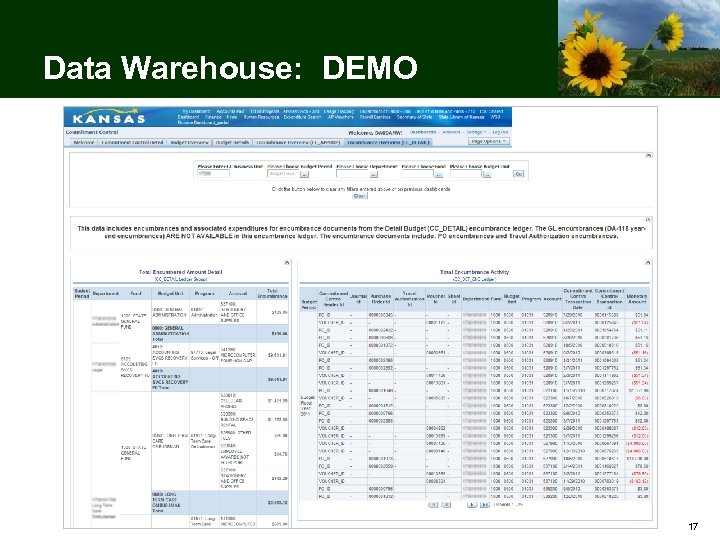Switch to the Budget Overview tab
The height and width of the screenshot is (540, 720).
coord(189,143)
